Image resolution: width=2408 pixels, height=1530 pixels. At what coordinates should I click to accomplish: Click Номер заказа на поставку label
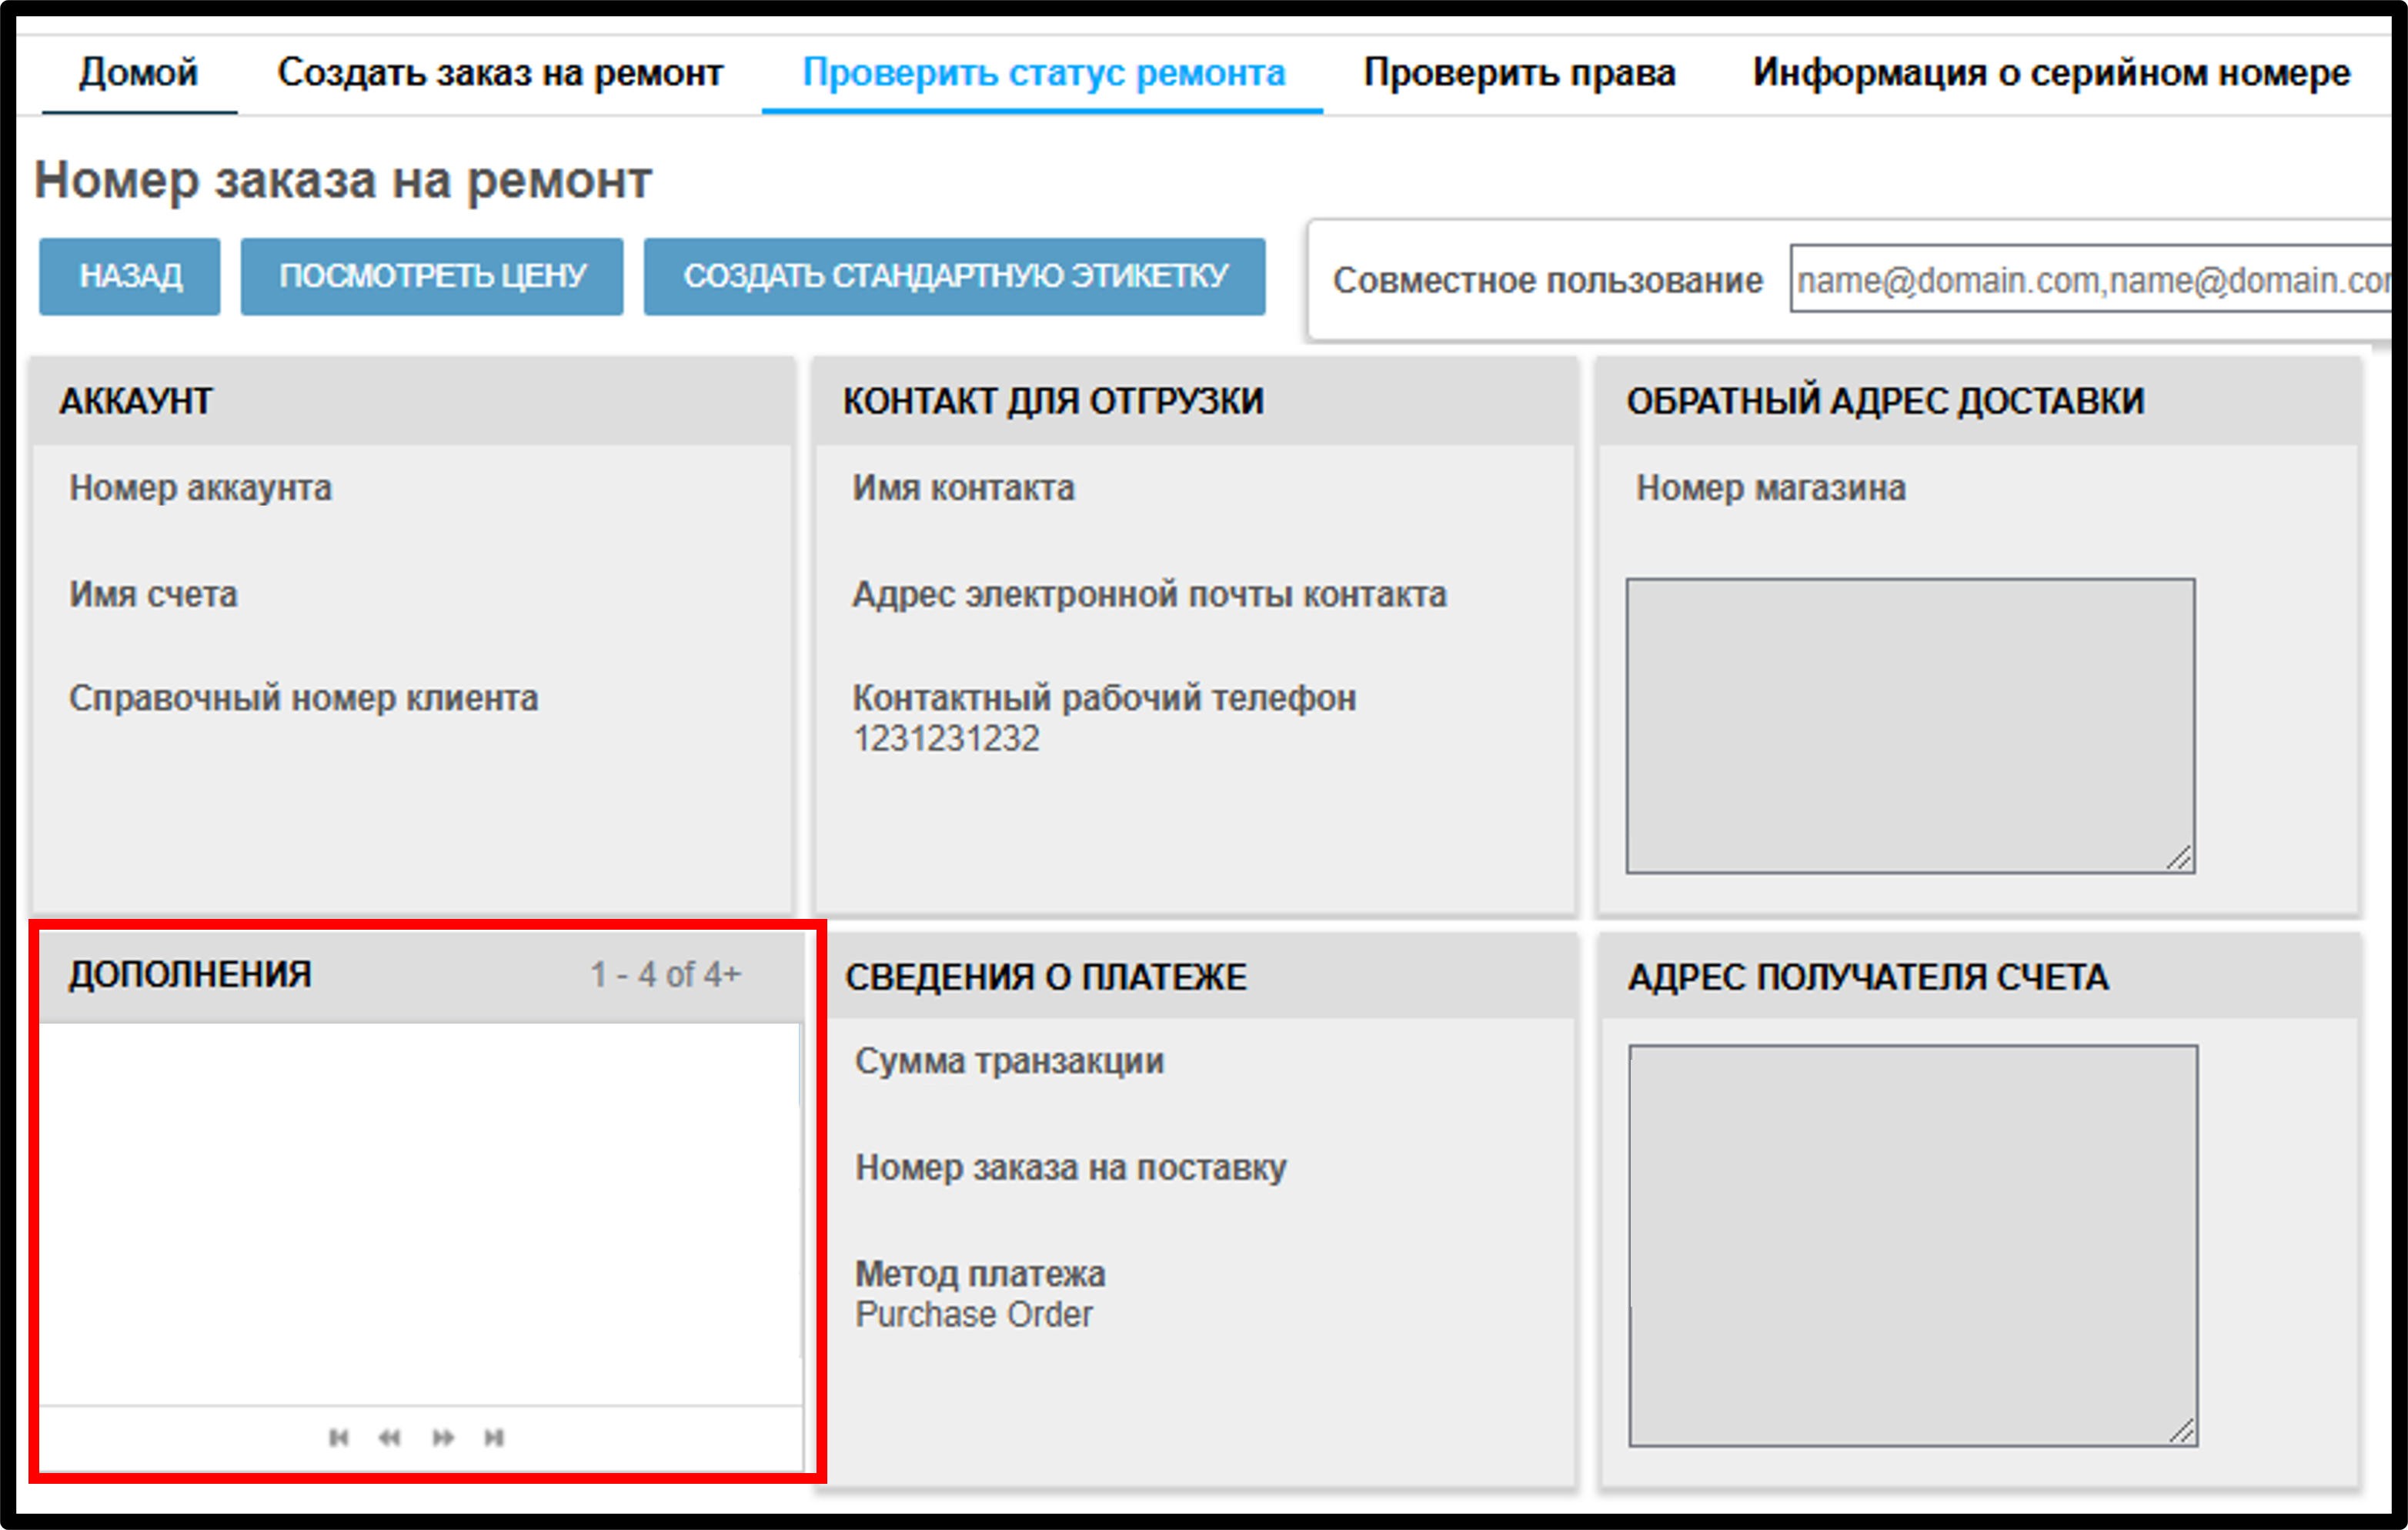pos(1071,1168)
